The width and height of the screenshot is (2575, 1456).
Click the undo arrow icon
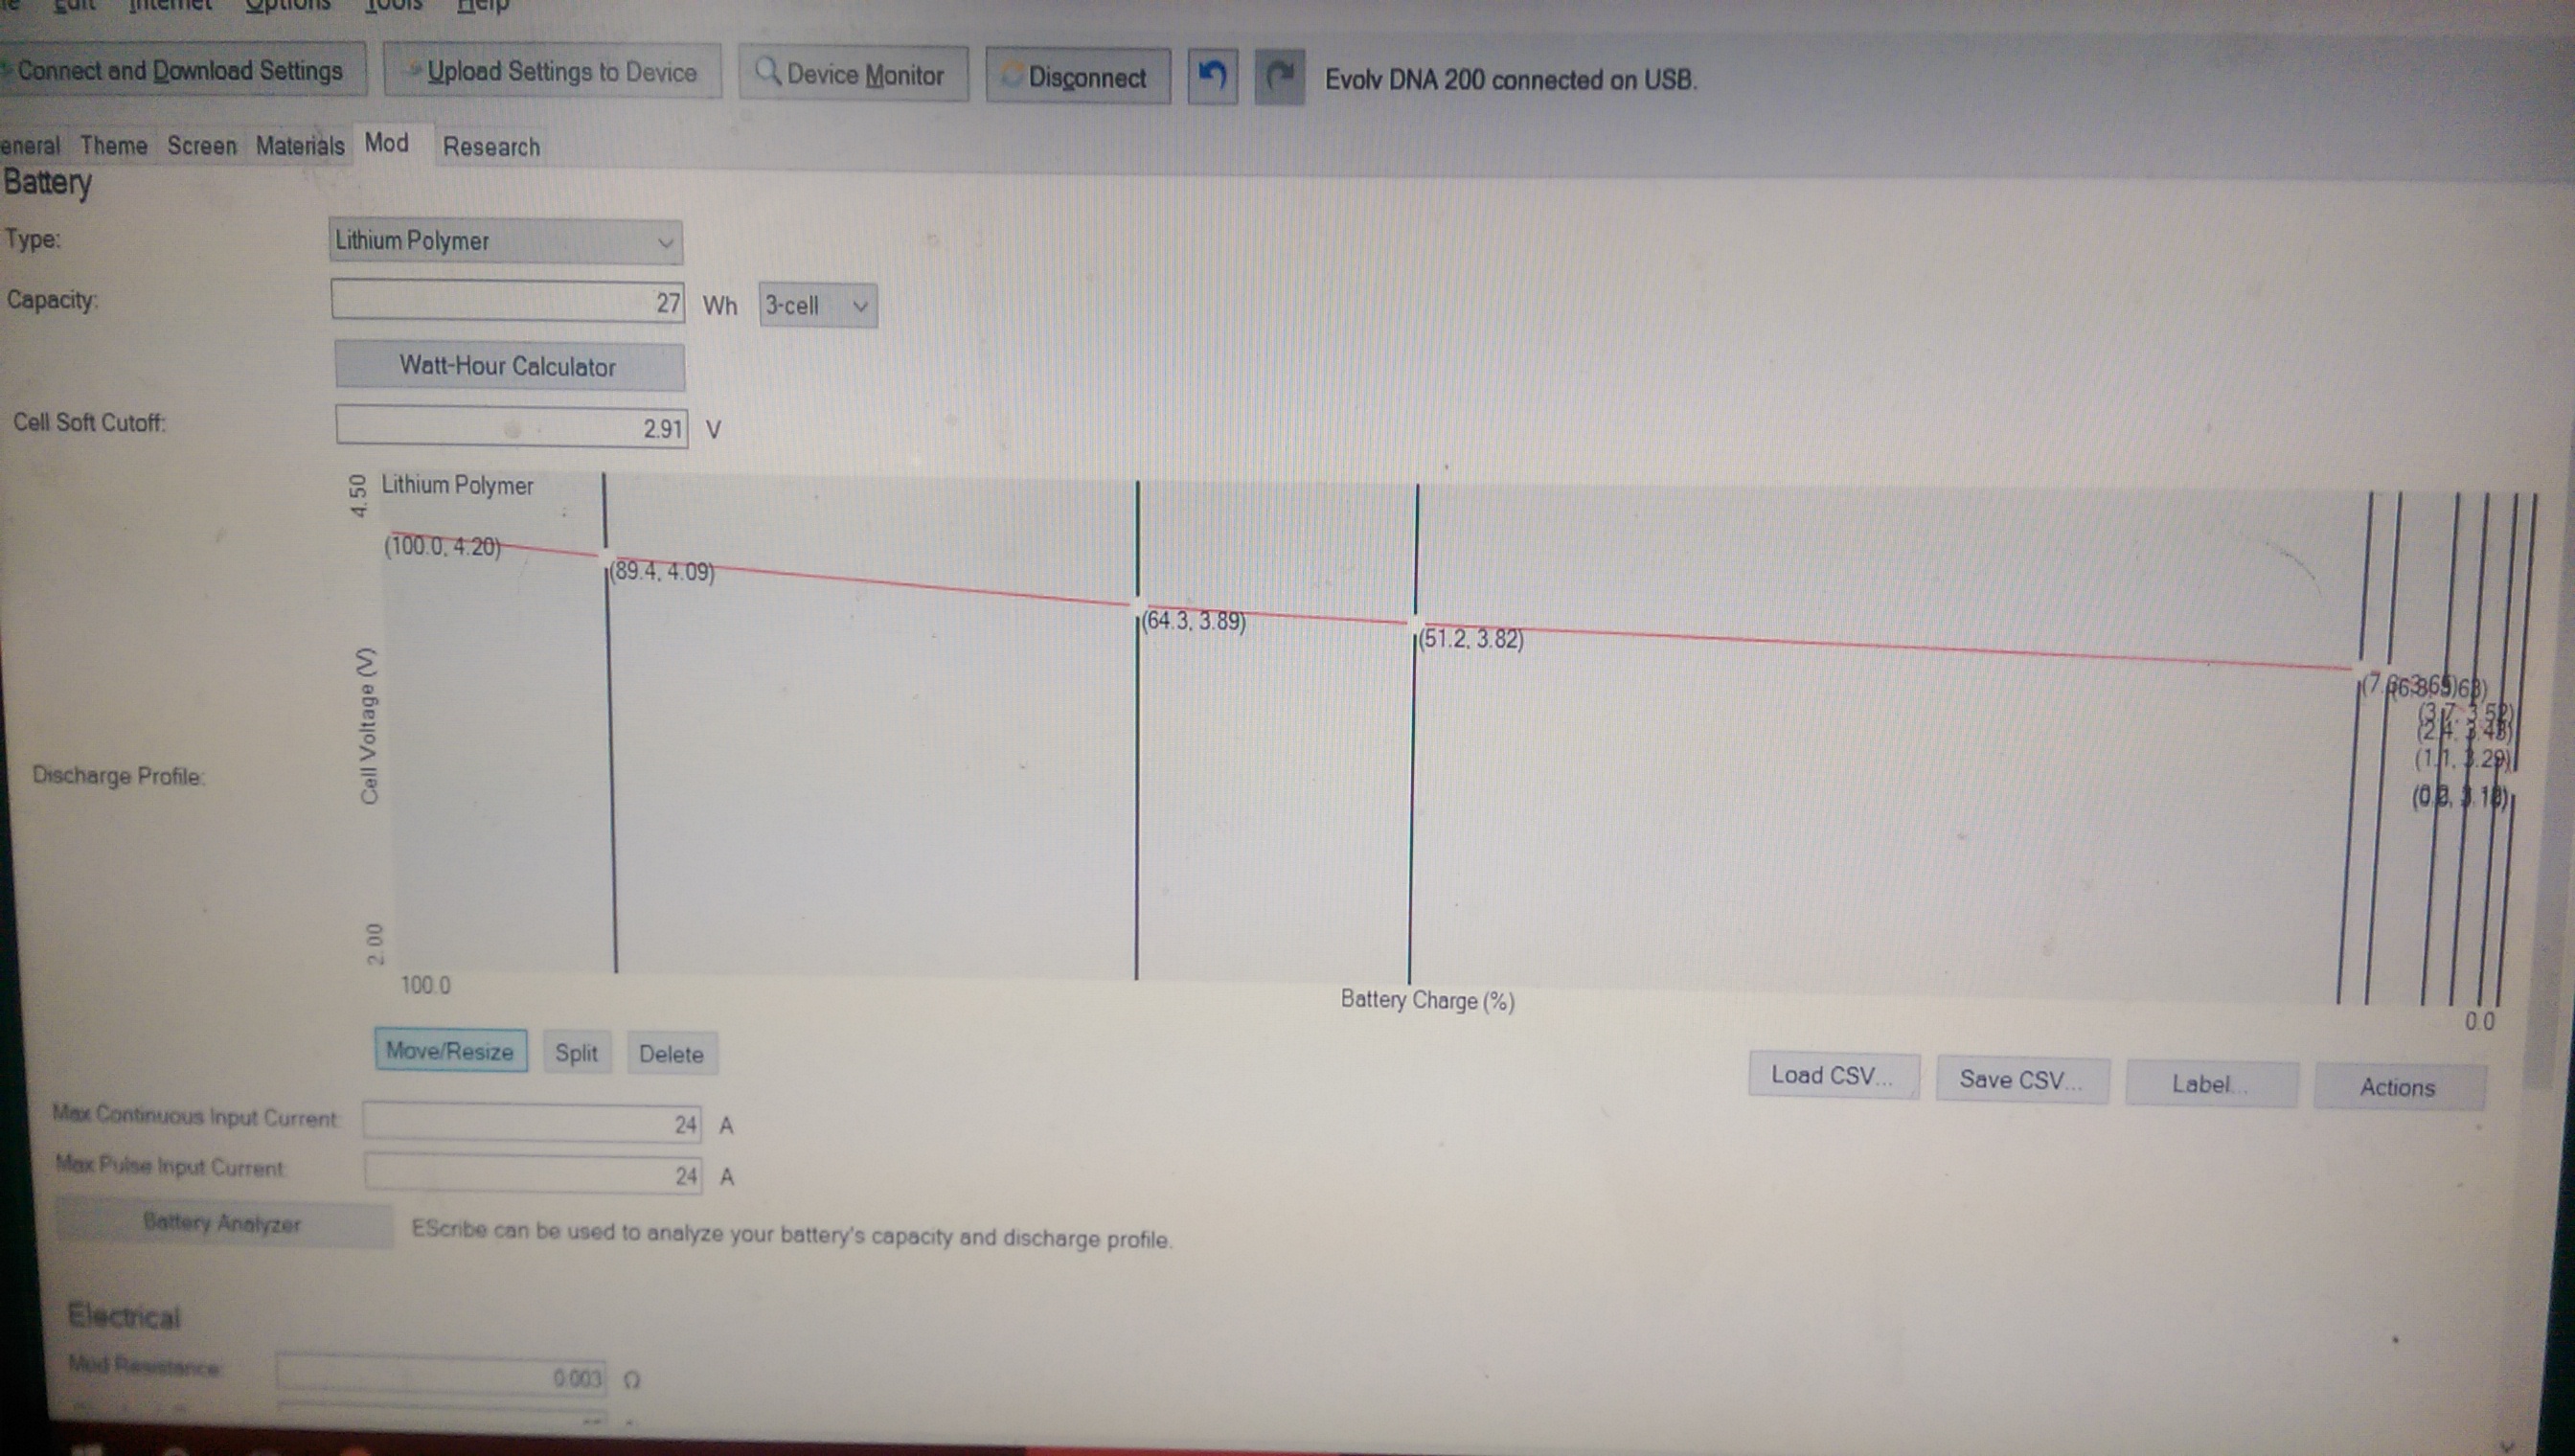pyautogui.click(x=1212, y=77)
